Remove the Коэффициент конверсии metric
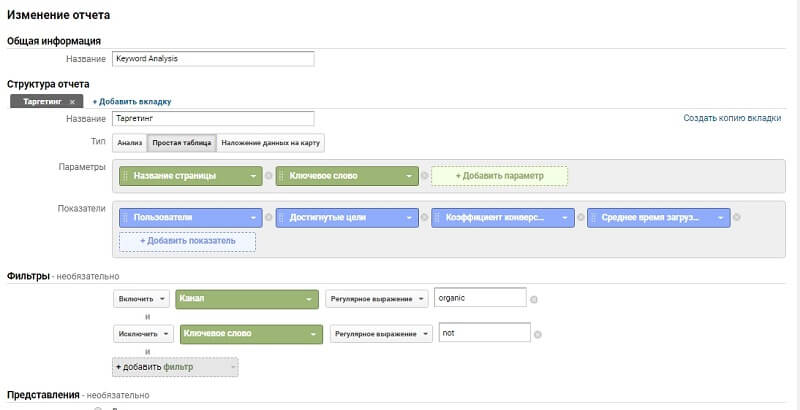Screen dimensions: 800x410 point(581,216)
